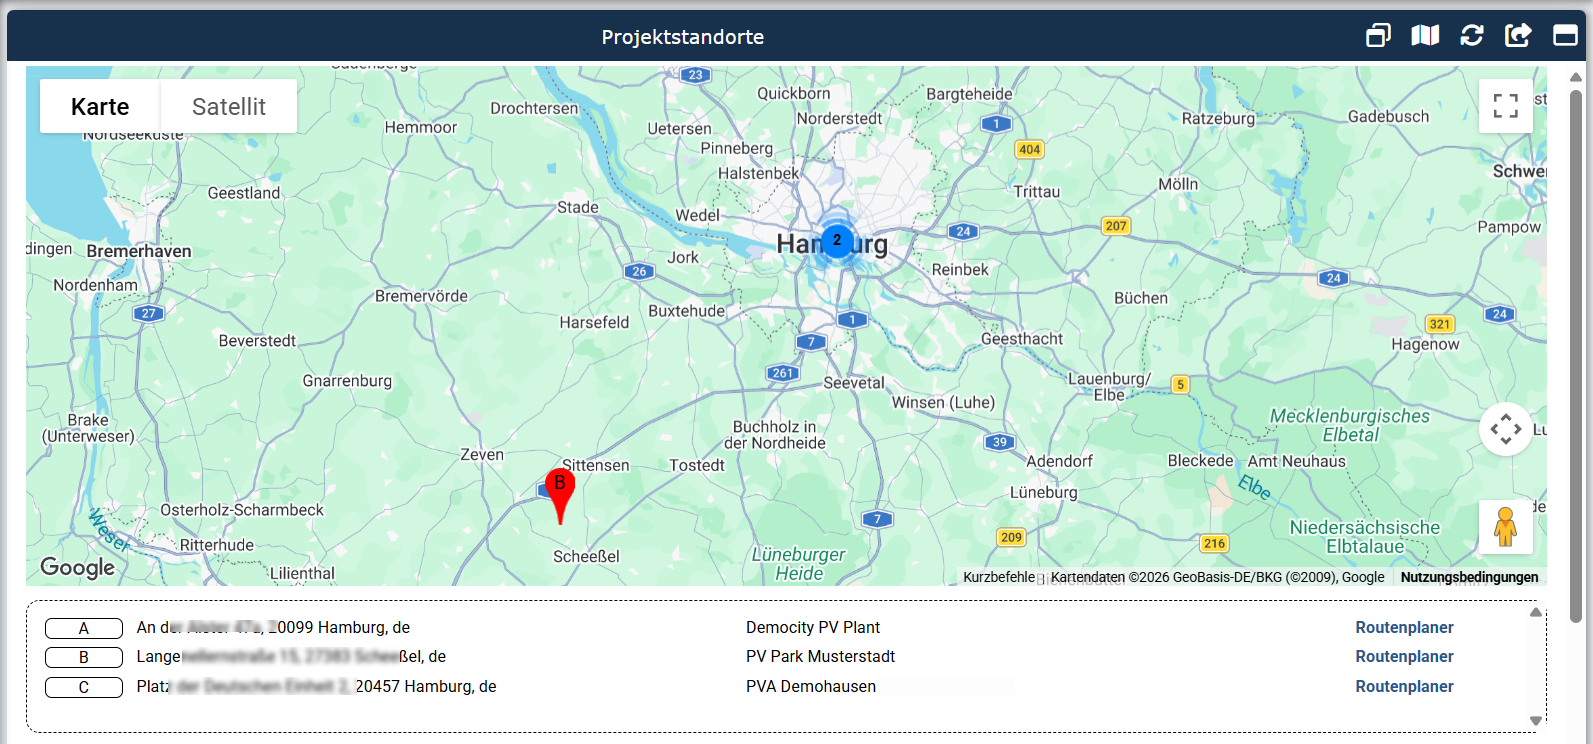This screenshot has height=744, width=1593.
Task: Click the Bremervörde label on the map
Action: (x=421, y=296)
